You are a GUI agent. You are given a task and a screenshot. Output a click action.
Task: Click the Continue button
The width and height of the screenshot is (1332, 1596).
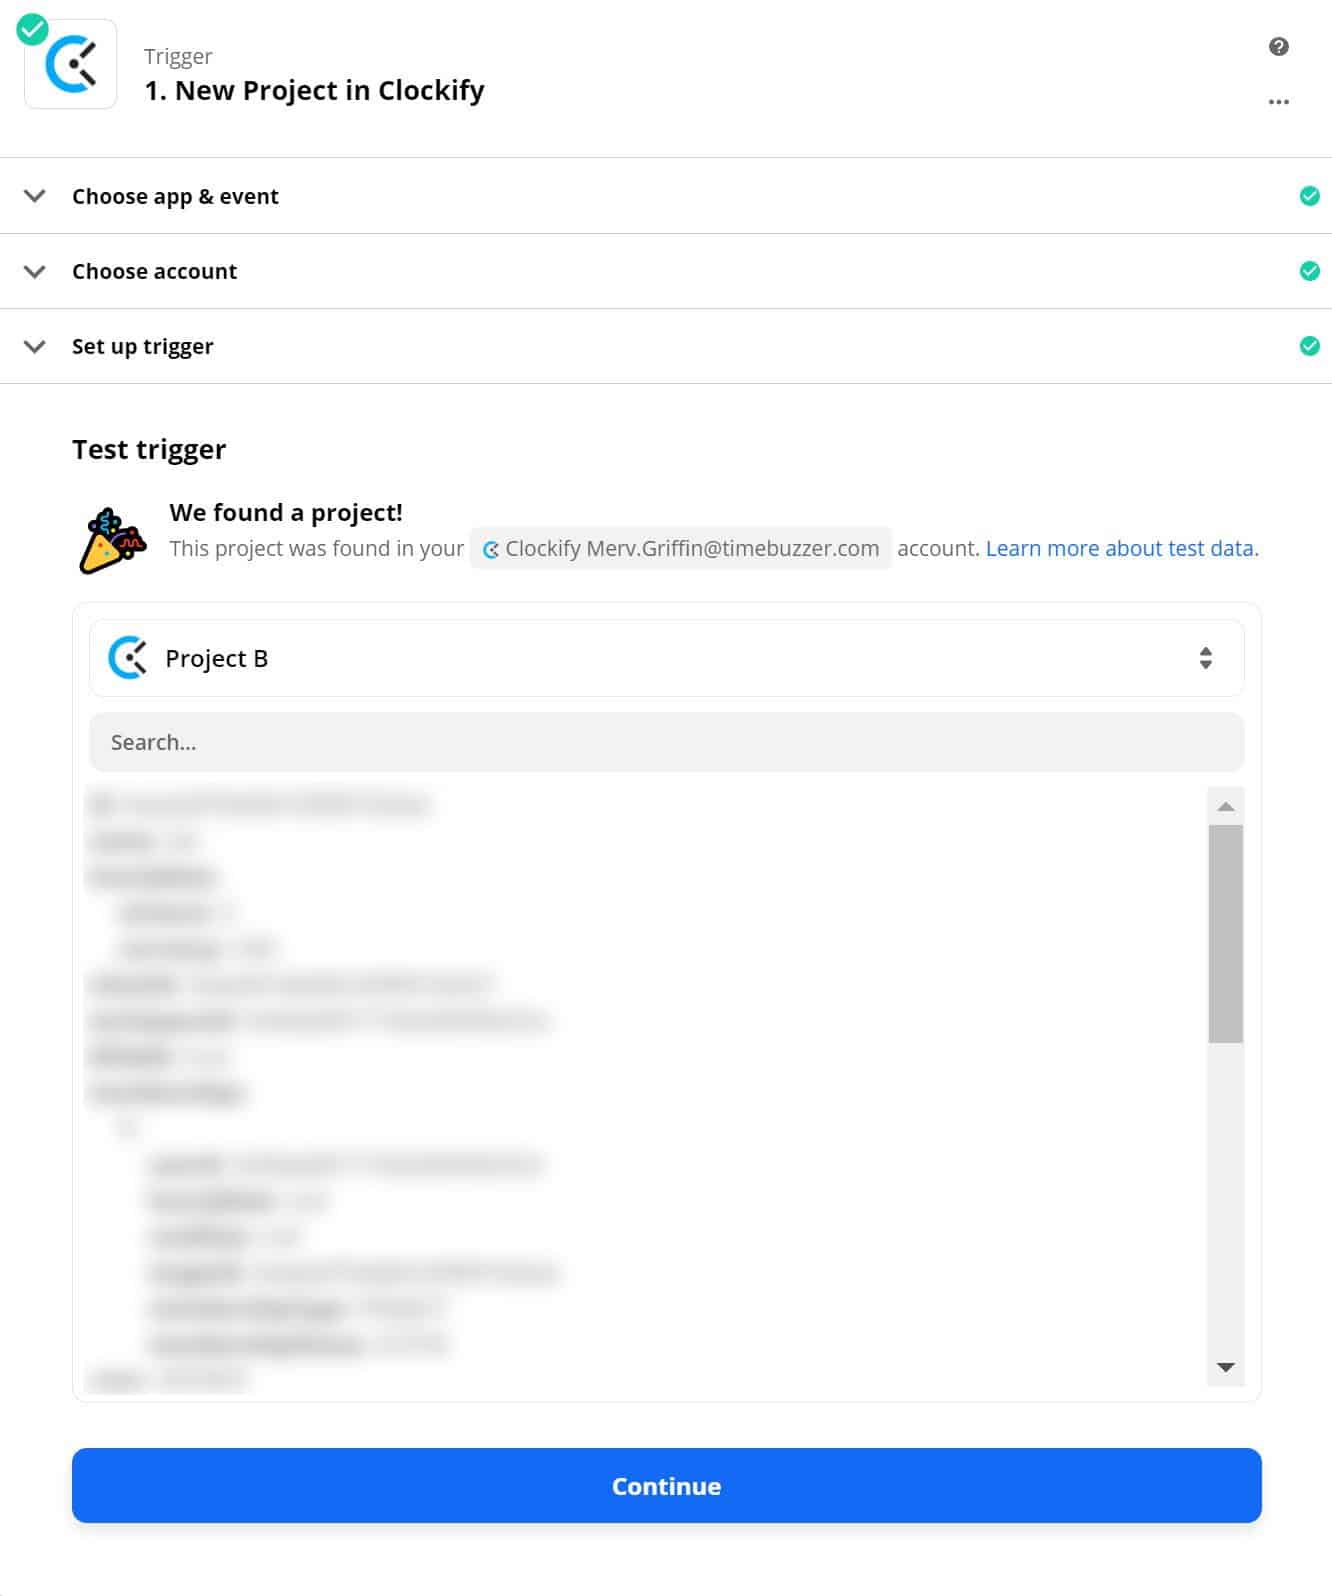click(x=667, y=1486)
